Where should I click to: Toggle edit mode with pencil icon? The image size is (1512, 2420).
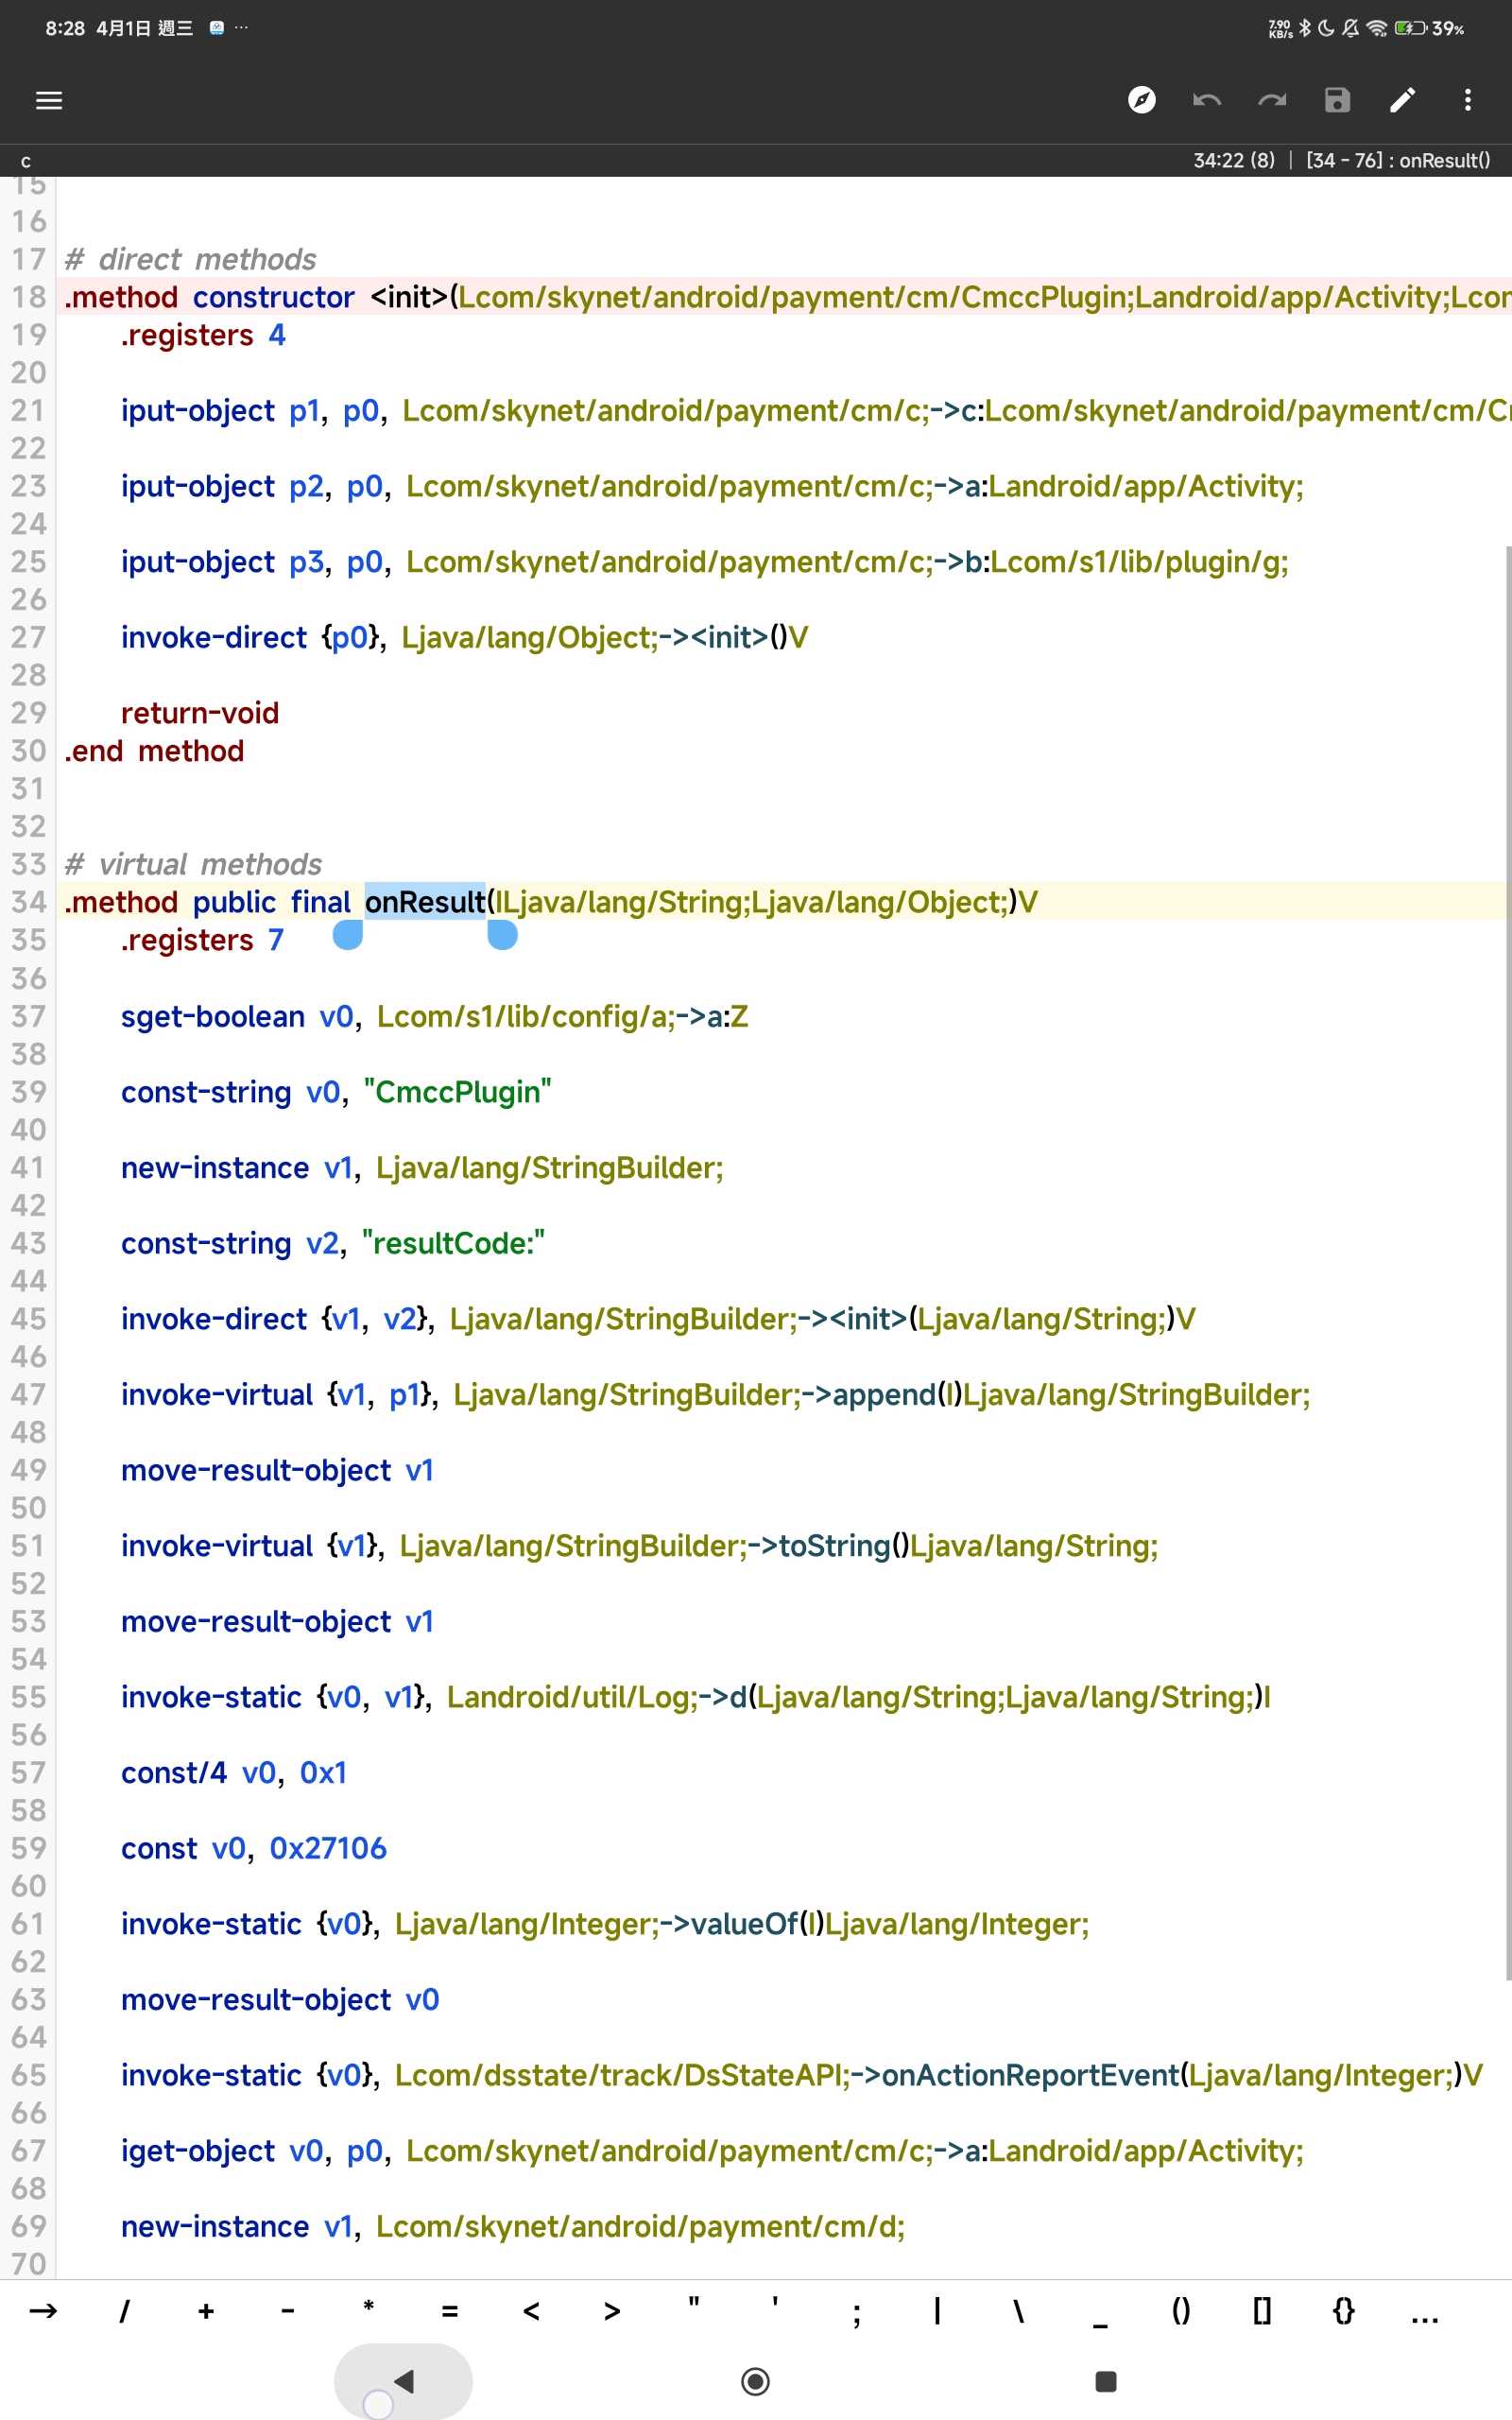pos(1402,100)
